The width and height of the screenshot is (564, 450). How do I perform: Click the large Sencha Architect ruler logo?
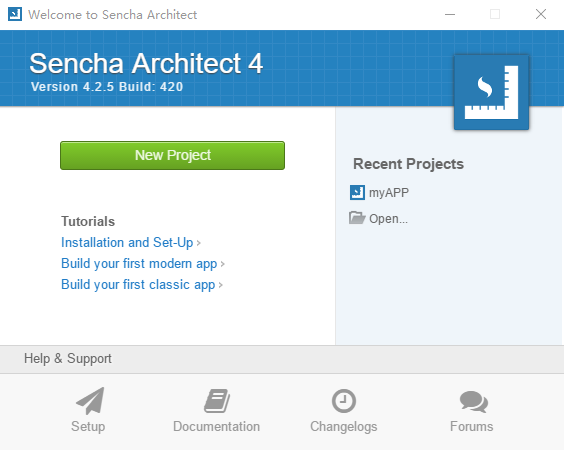[491, 92]
